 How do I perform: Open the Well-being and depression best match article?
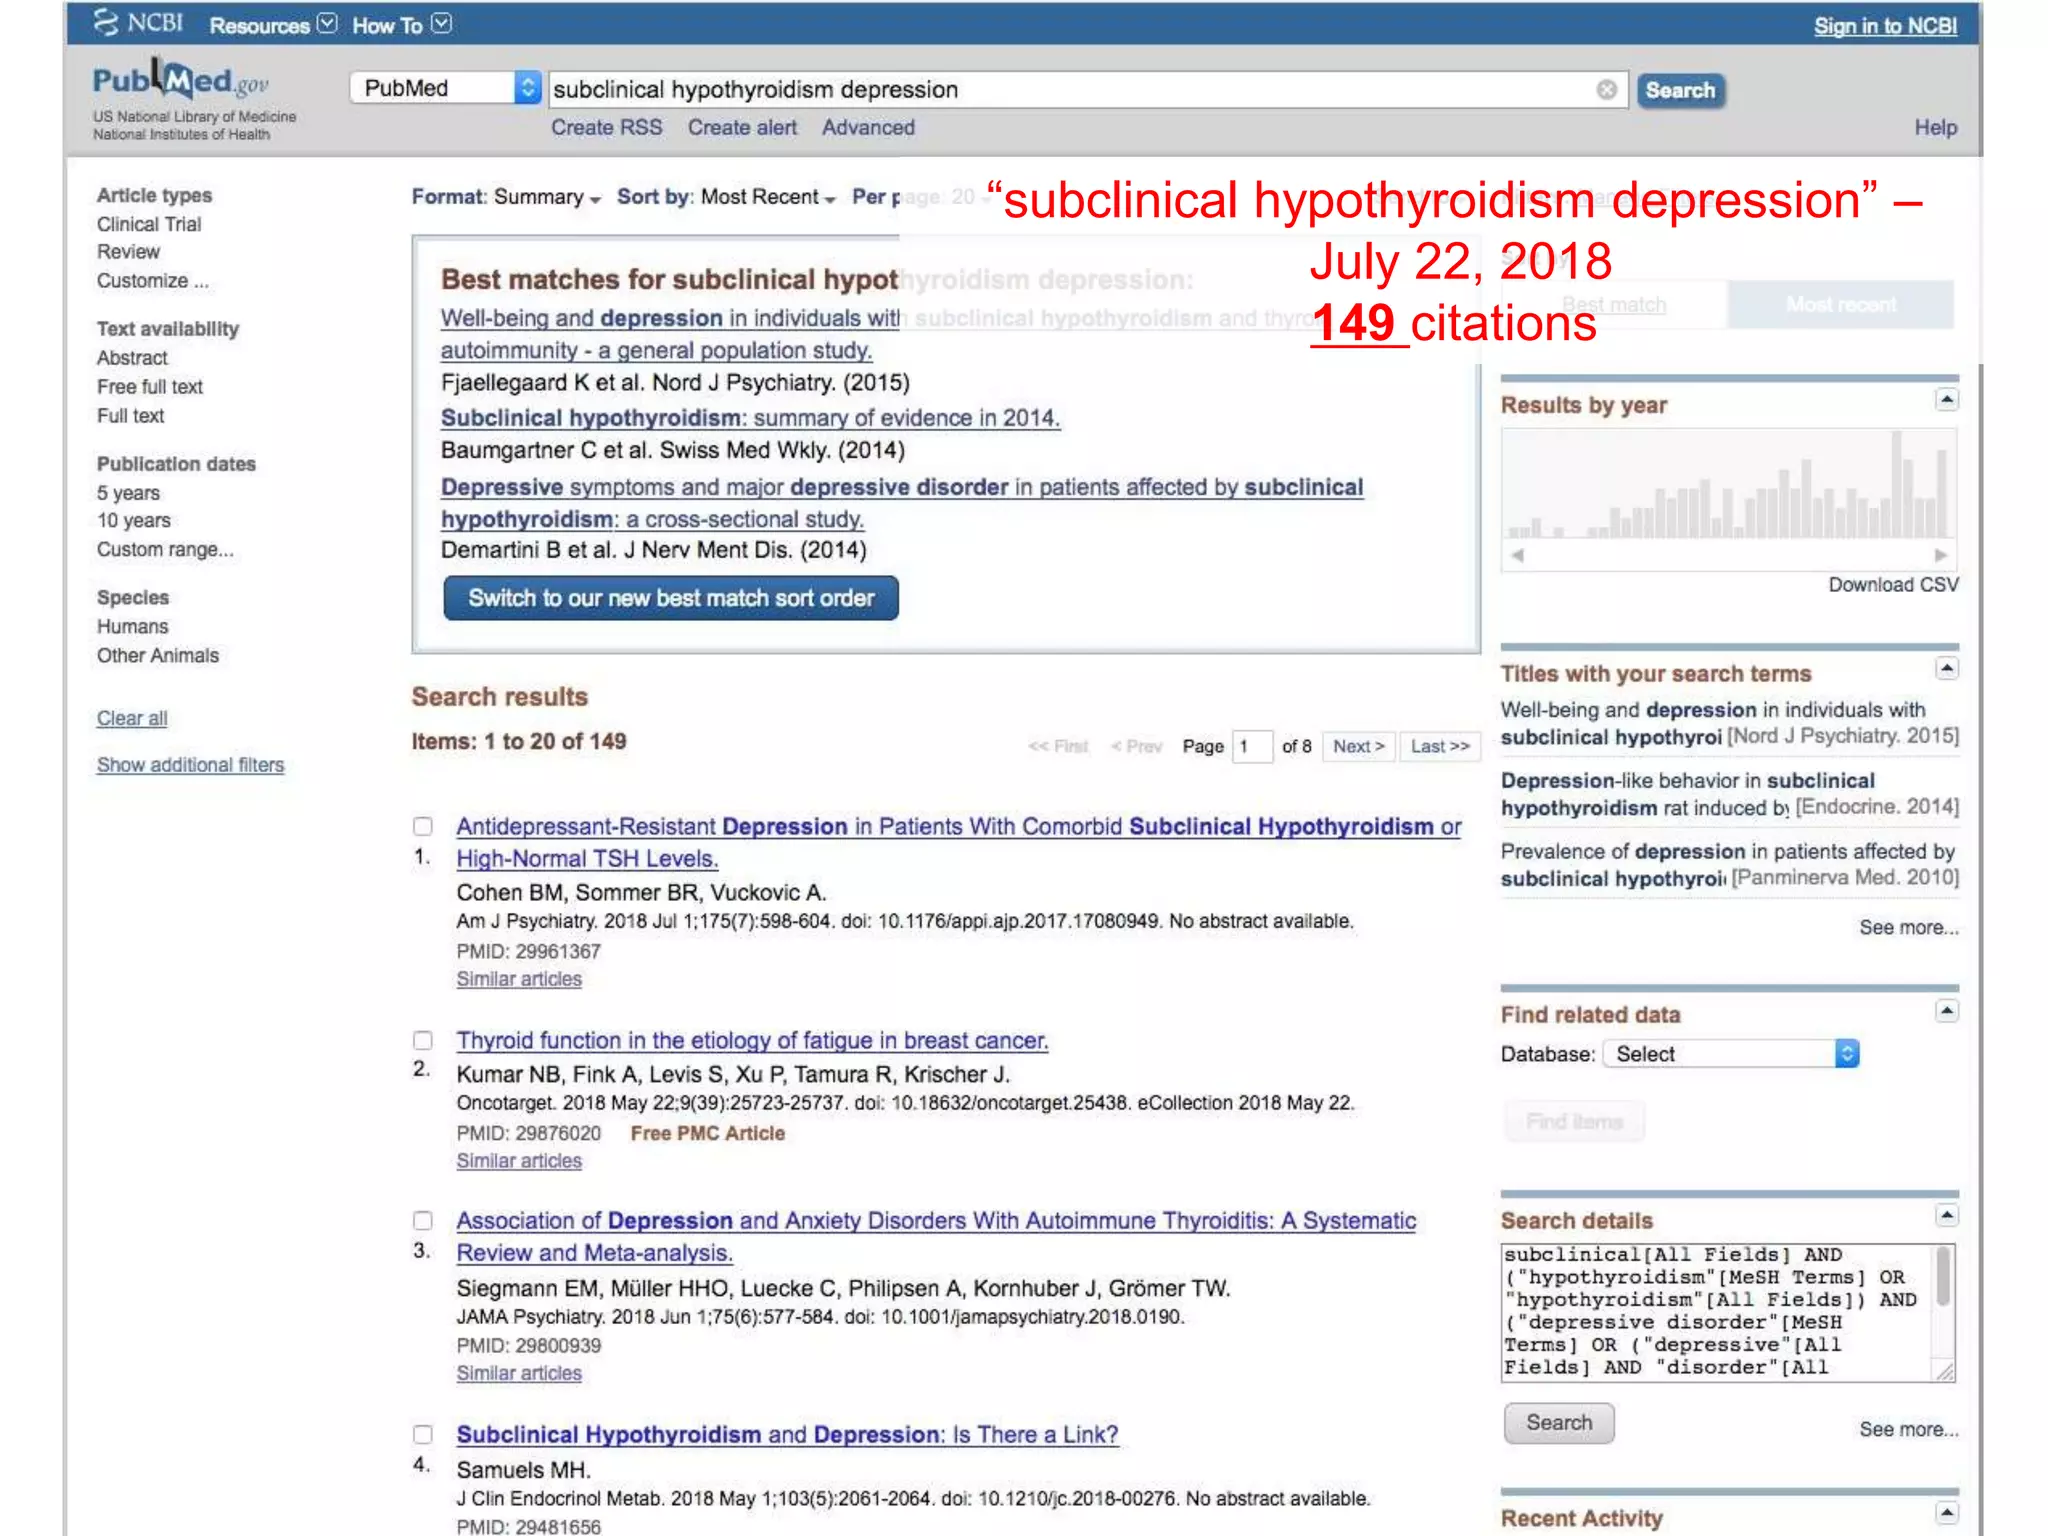[x=670, y=334]
